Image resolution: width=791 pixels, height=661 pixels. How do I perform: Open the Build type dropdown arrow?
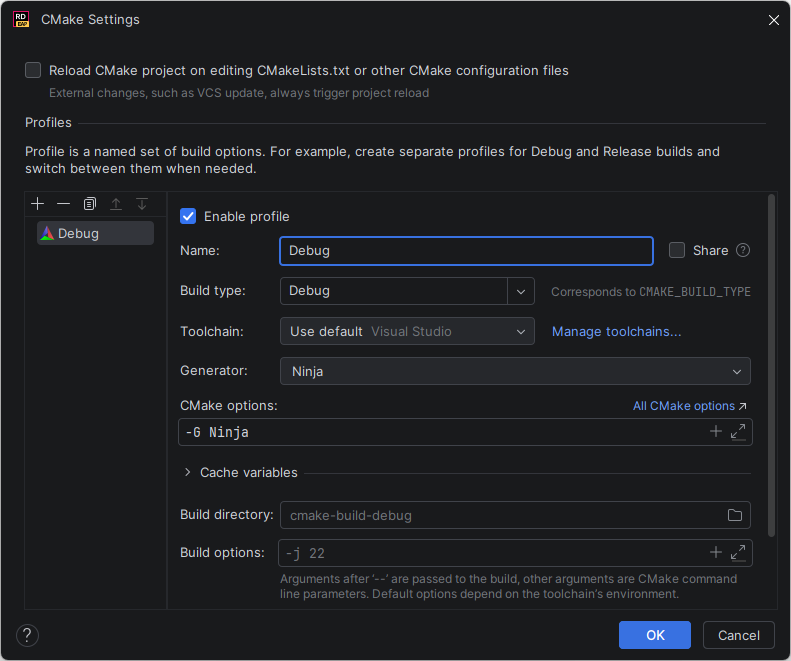pyautogui.click(x=521, y=291)
